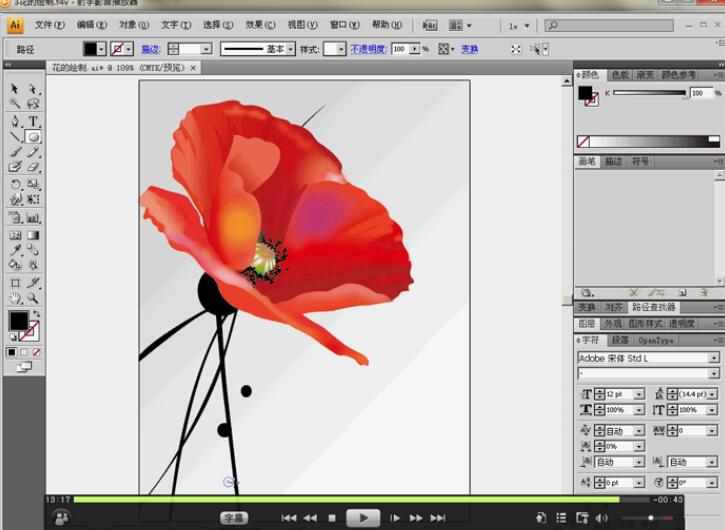This screenshot has width=725, height=530.
Task: Open the 对象(O) menu
Action: click(x=134, y=25)
